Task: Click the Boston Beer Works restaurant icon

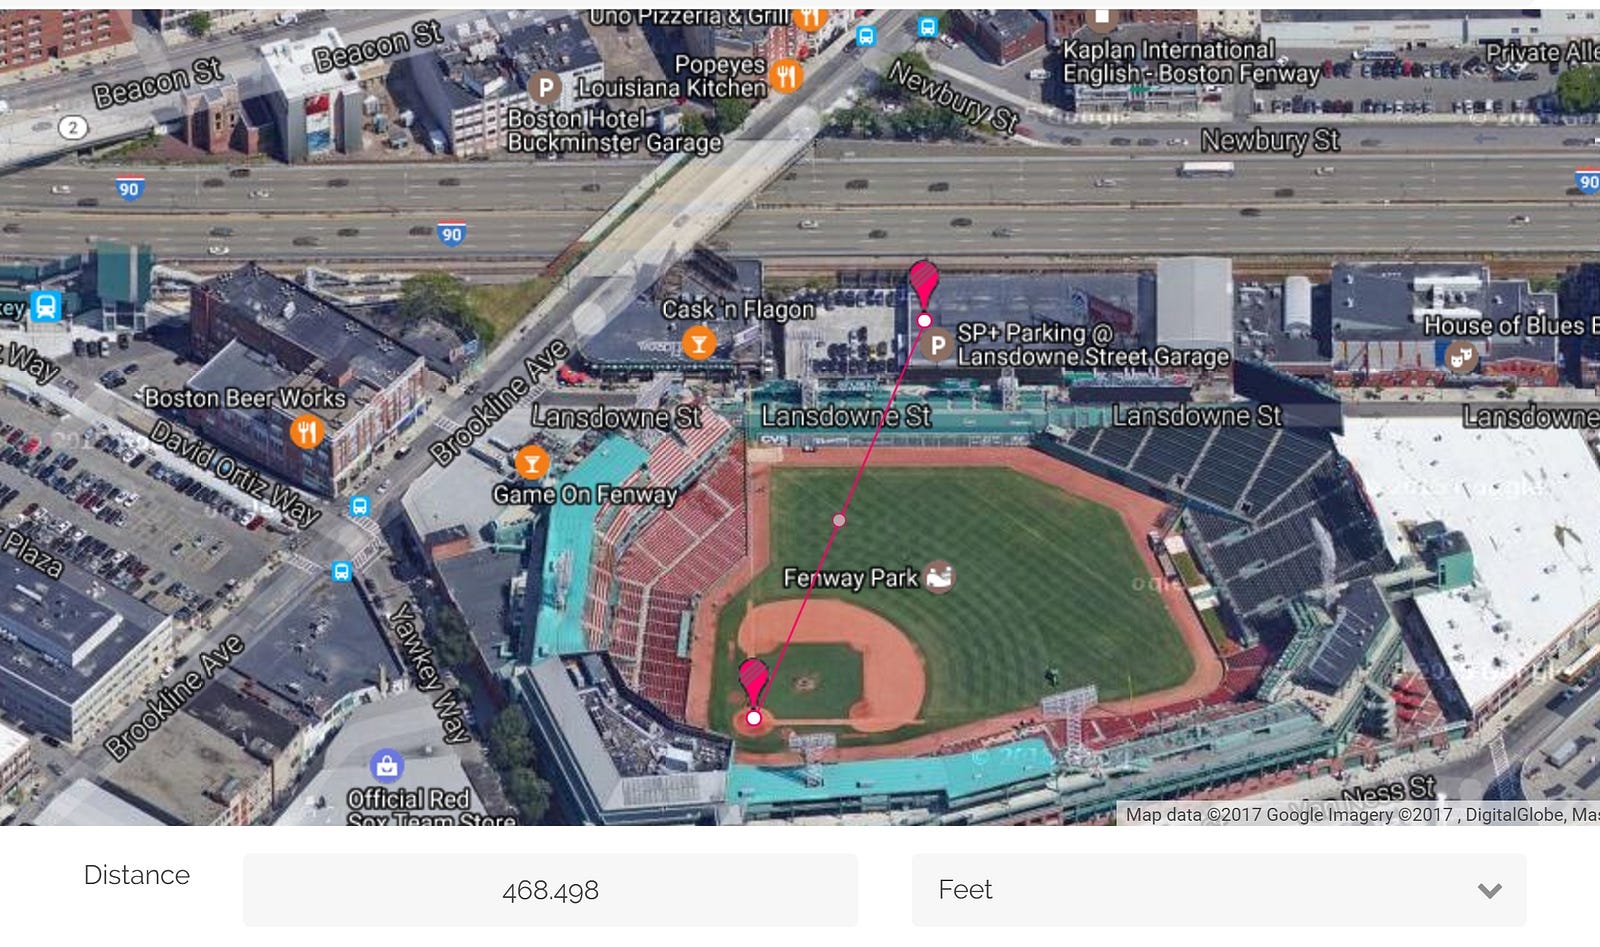Action: tap(307, 432)
